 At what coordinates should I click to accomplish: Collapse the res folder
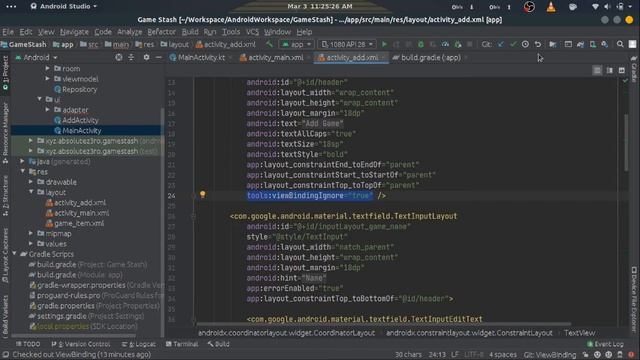pos(23,171)
